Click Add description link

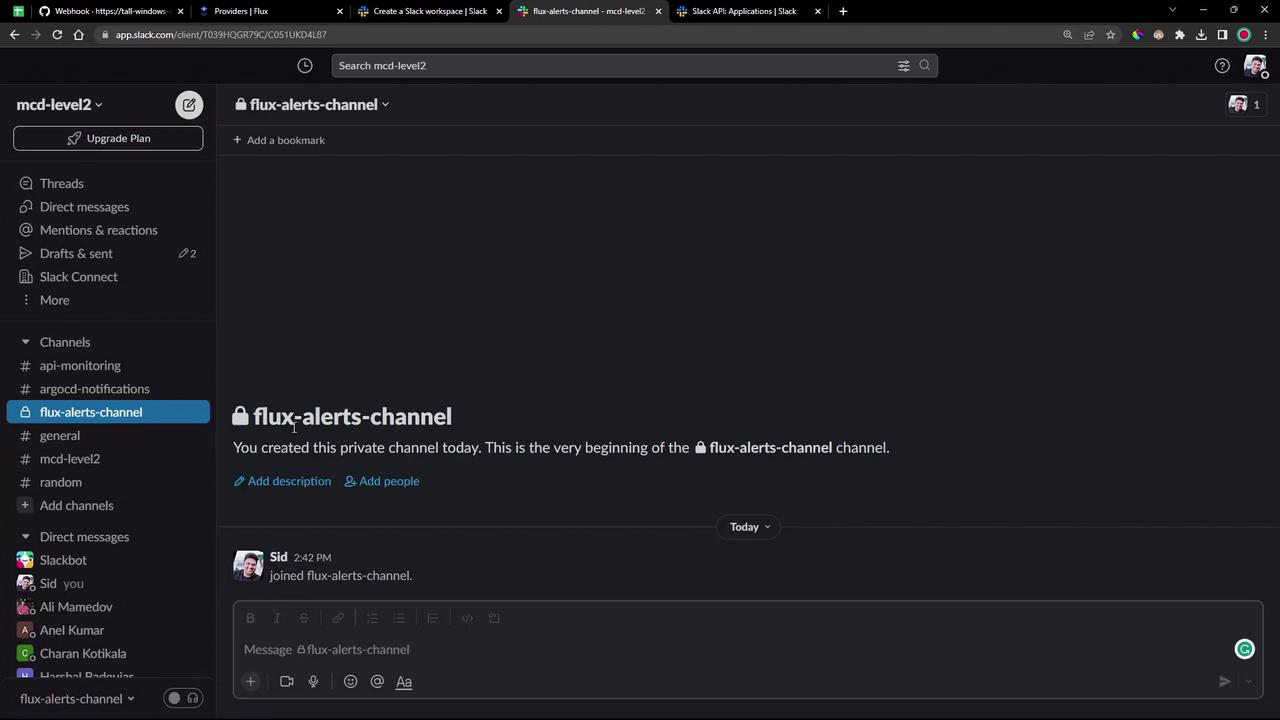(x=282, y=482)
